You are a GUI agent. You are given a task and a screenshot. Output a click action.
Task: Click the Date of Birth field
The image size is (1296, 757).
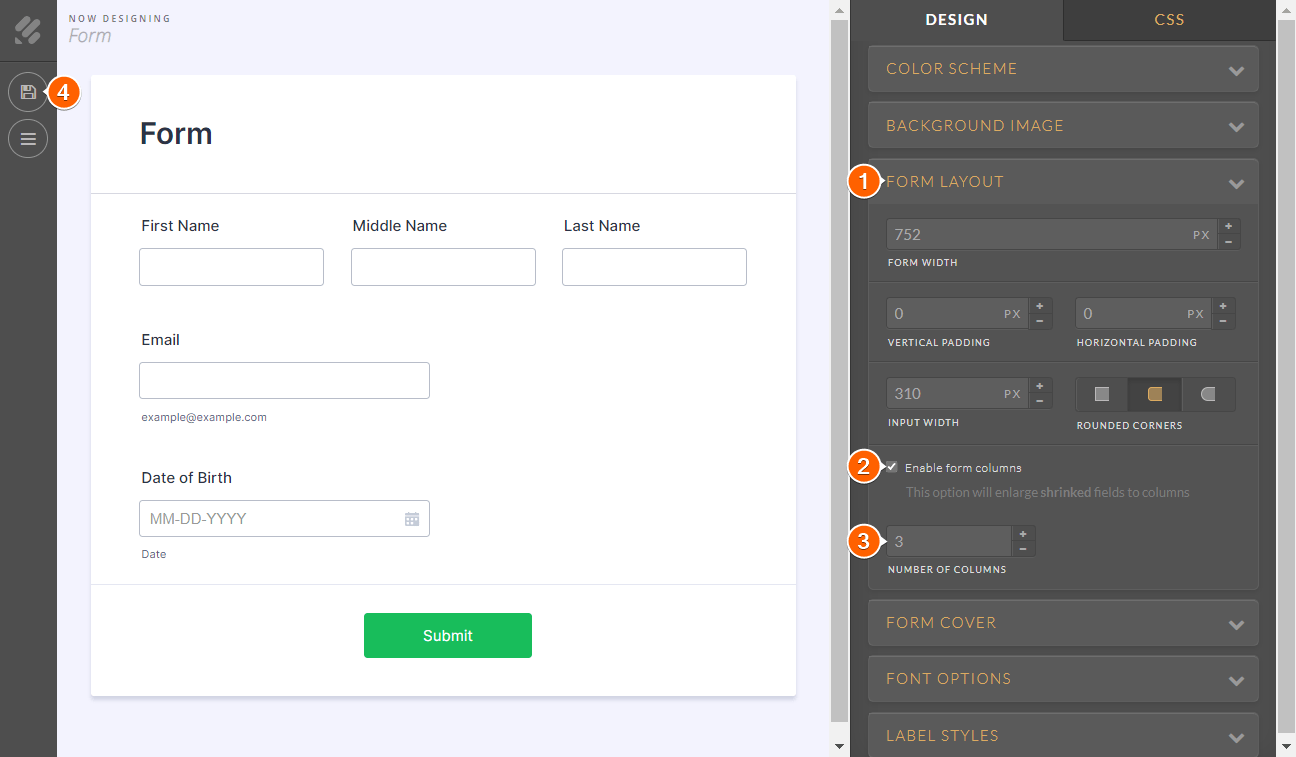coord(284,519)
